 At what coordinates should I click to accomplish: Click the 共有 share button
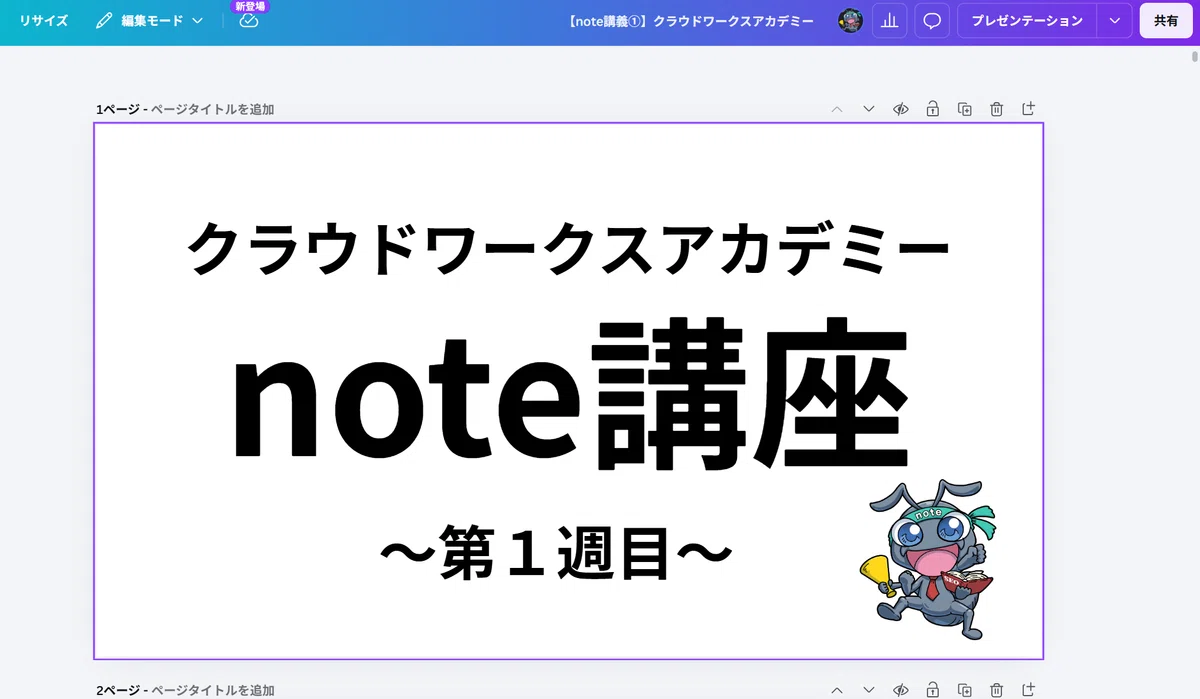click(1166, 21)
